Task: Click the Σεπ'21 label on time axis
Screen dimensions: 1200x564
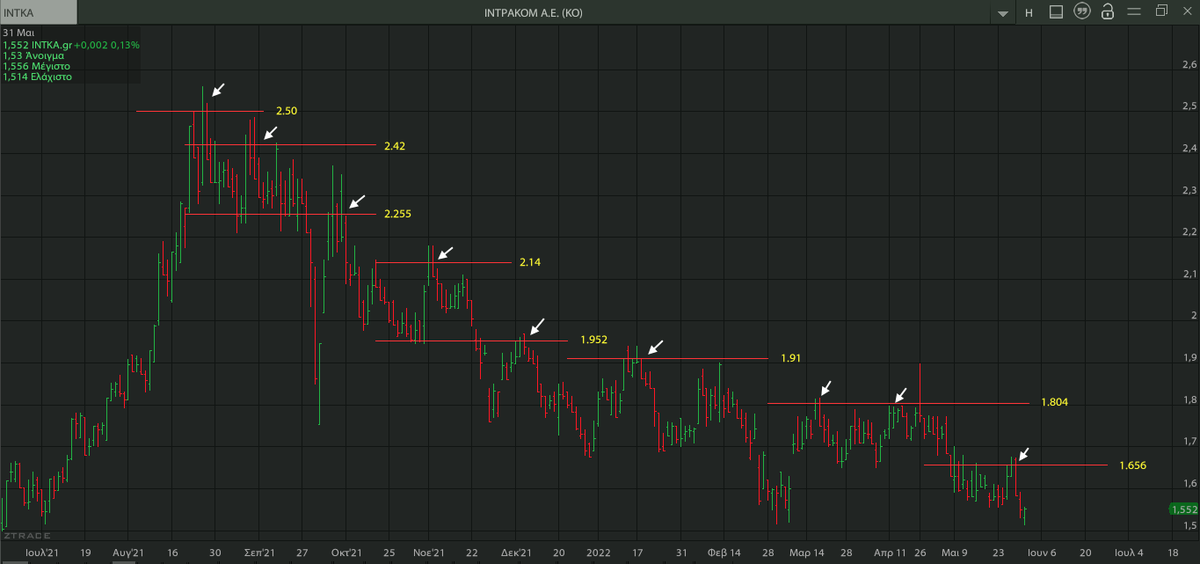Action: [260, 551]
